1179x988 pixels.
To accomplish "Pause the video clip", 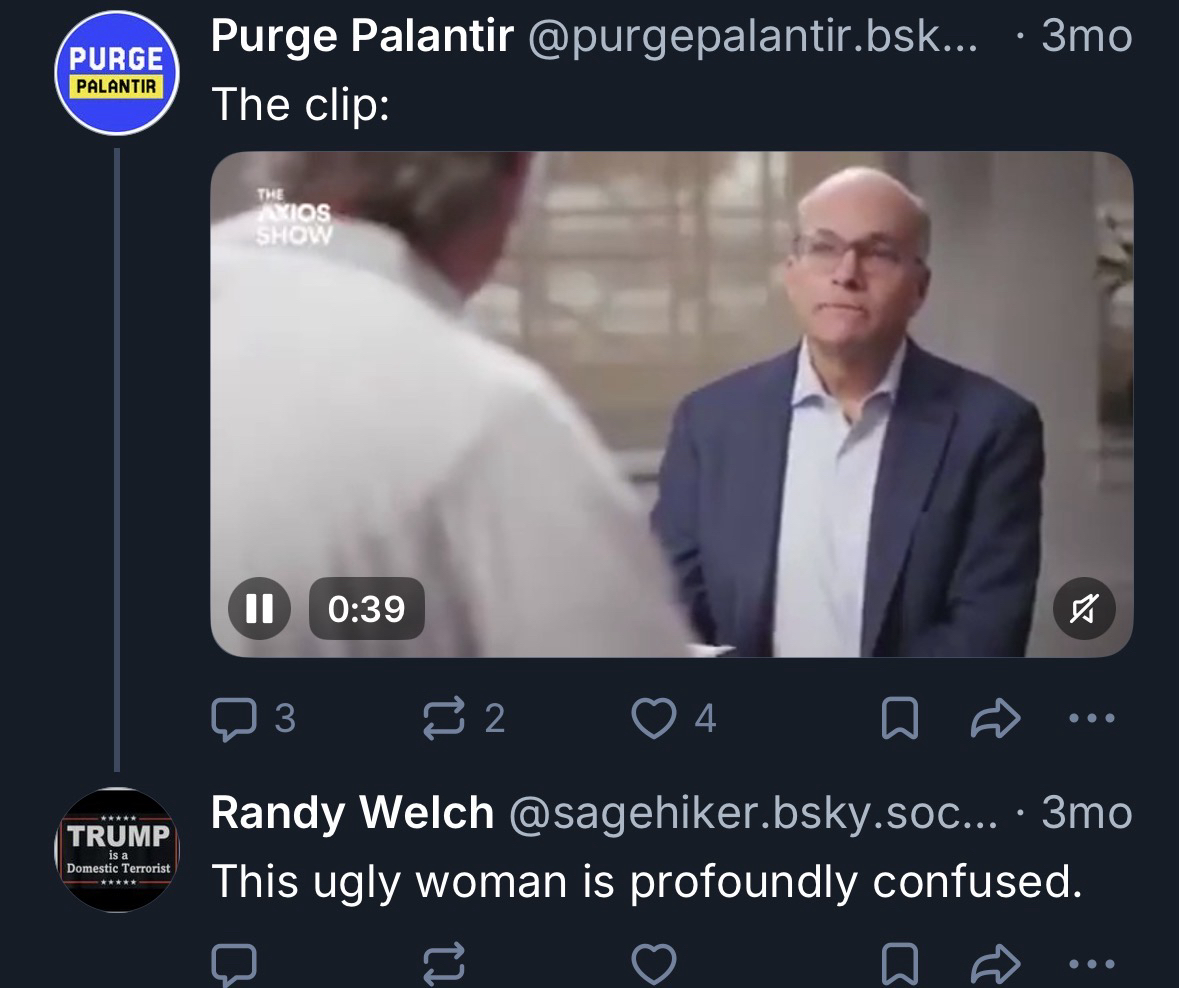I will [x=260, y=608].
